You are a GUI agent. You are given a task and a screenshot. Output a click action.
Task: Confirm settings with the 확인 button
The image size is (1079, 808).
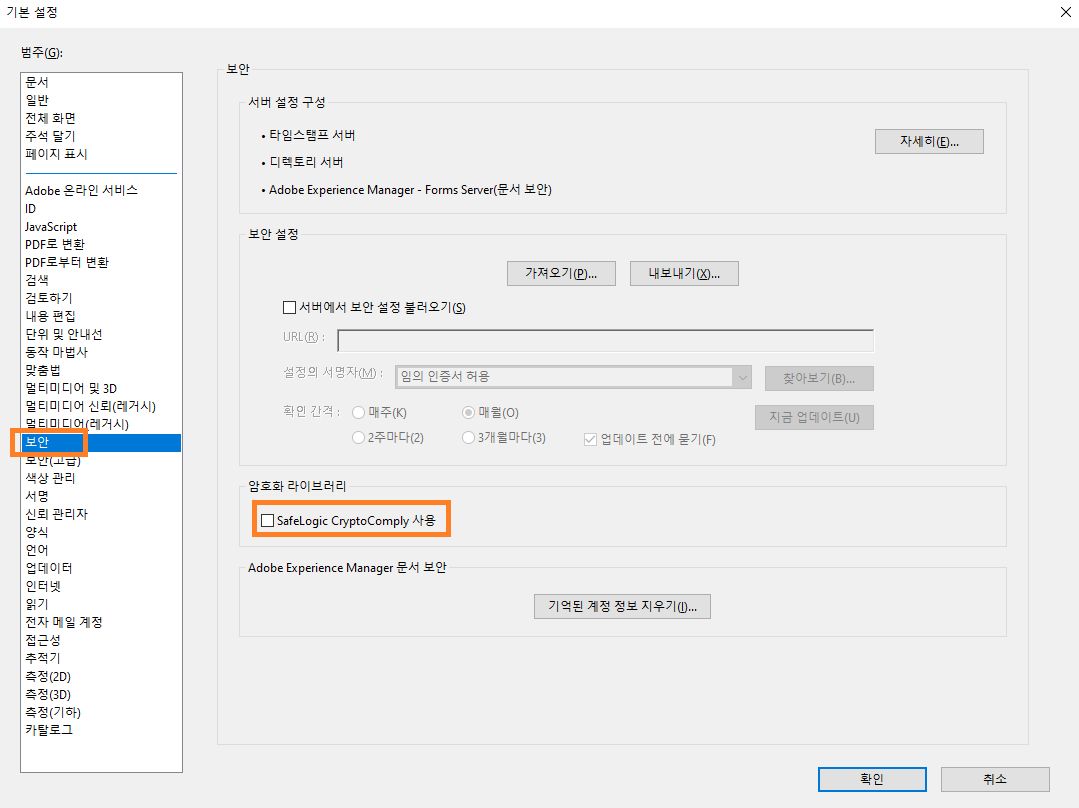pos(871,779)
